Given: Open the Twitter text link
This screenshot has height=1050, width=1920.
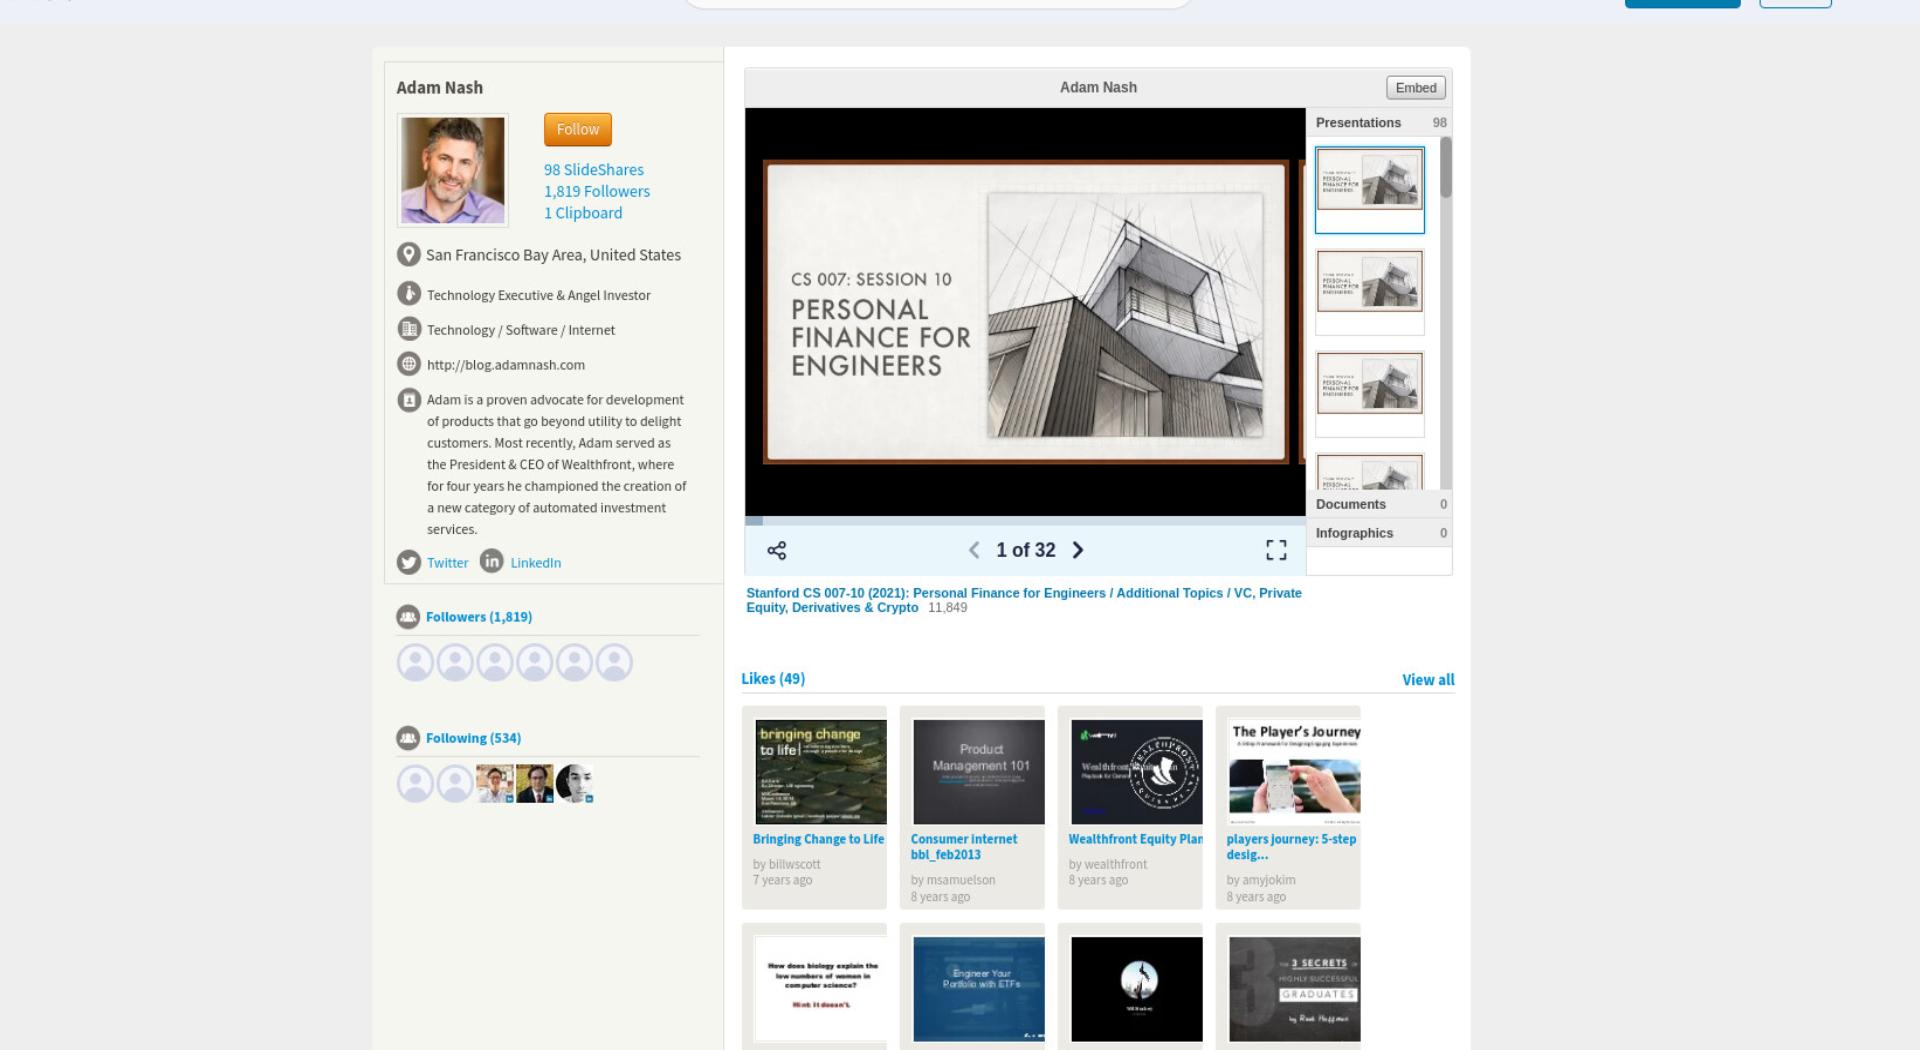Looking at the screenshot, I should point(447,563).
